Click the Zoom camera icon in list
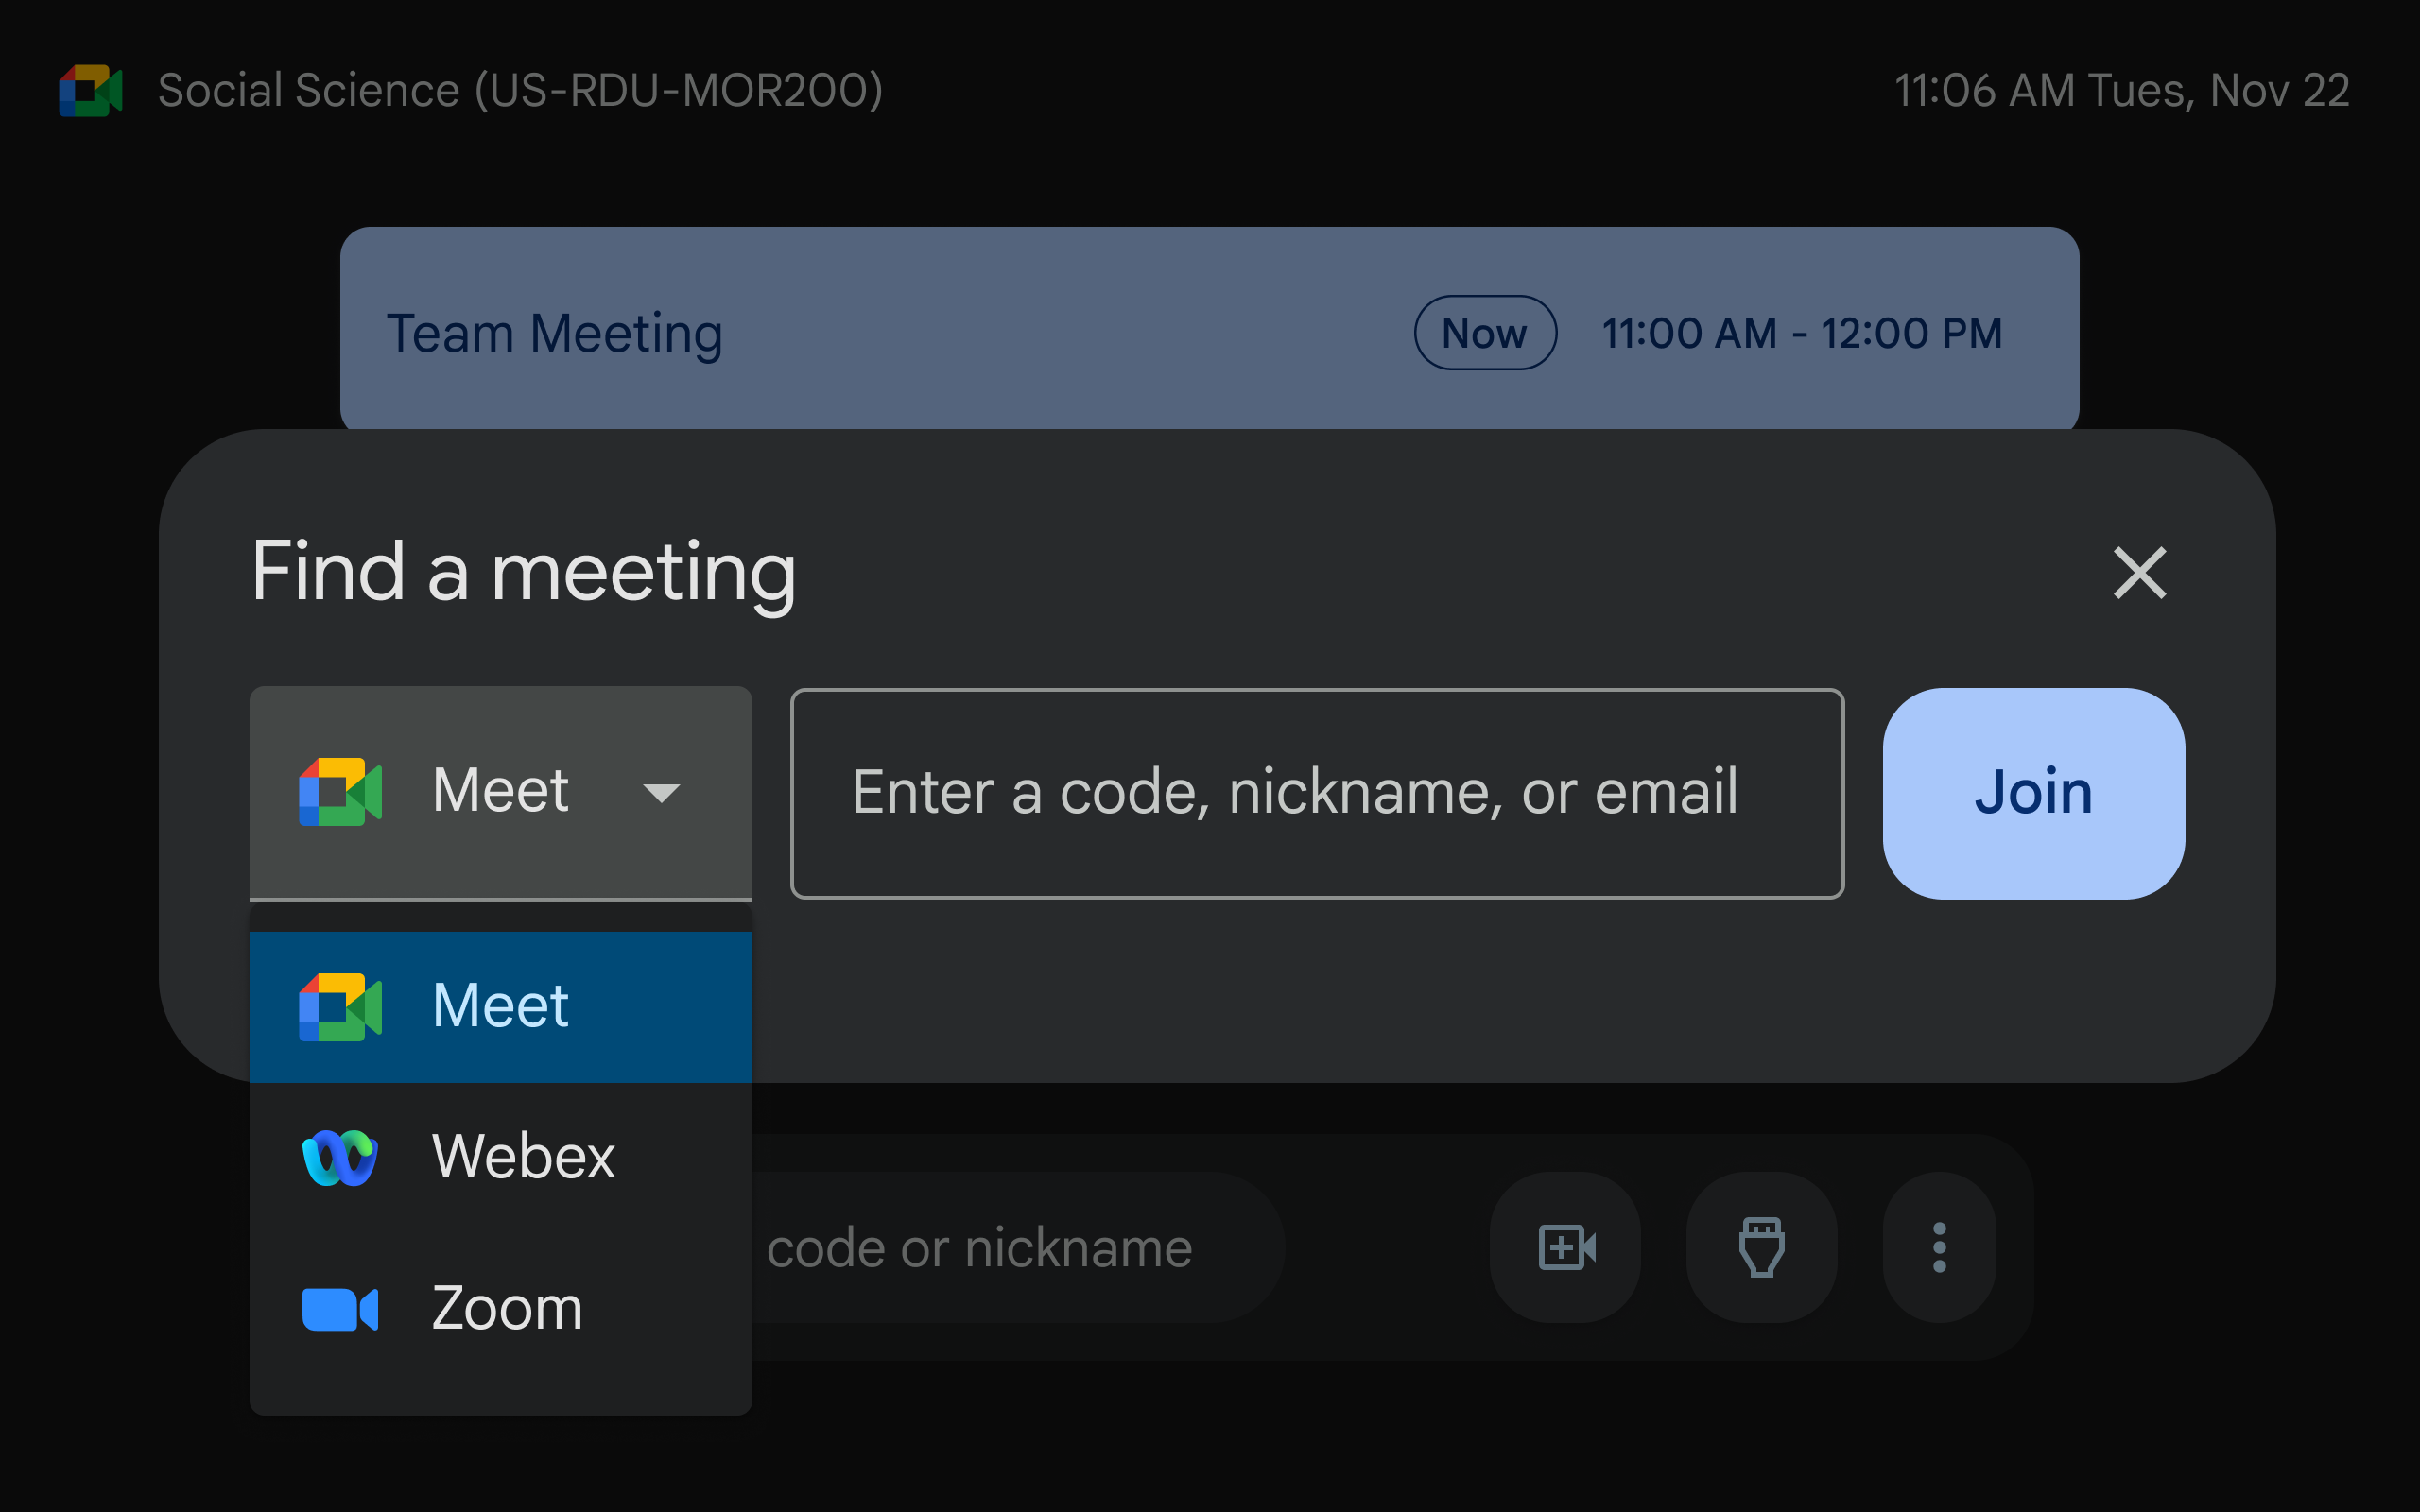The image size is (2420, 1512). 340,1309
